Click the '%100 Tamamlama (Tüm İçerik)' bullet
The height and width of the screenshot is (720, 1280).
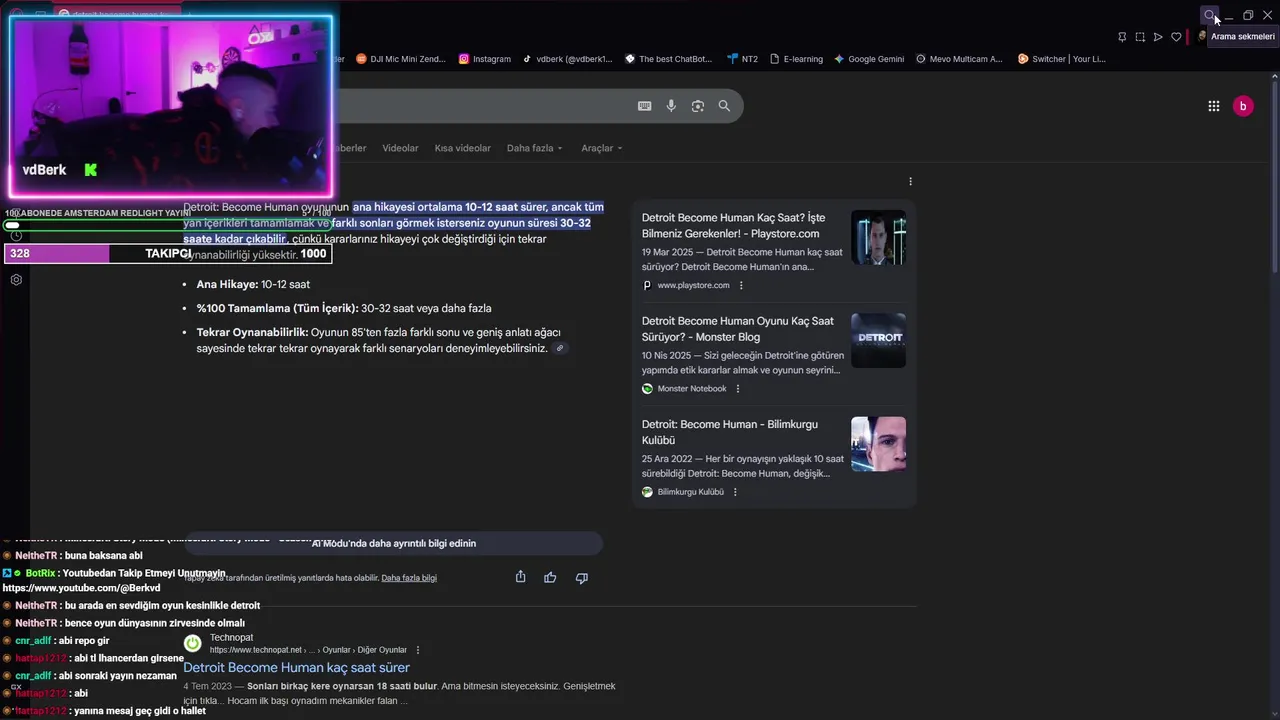(344, 309)
